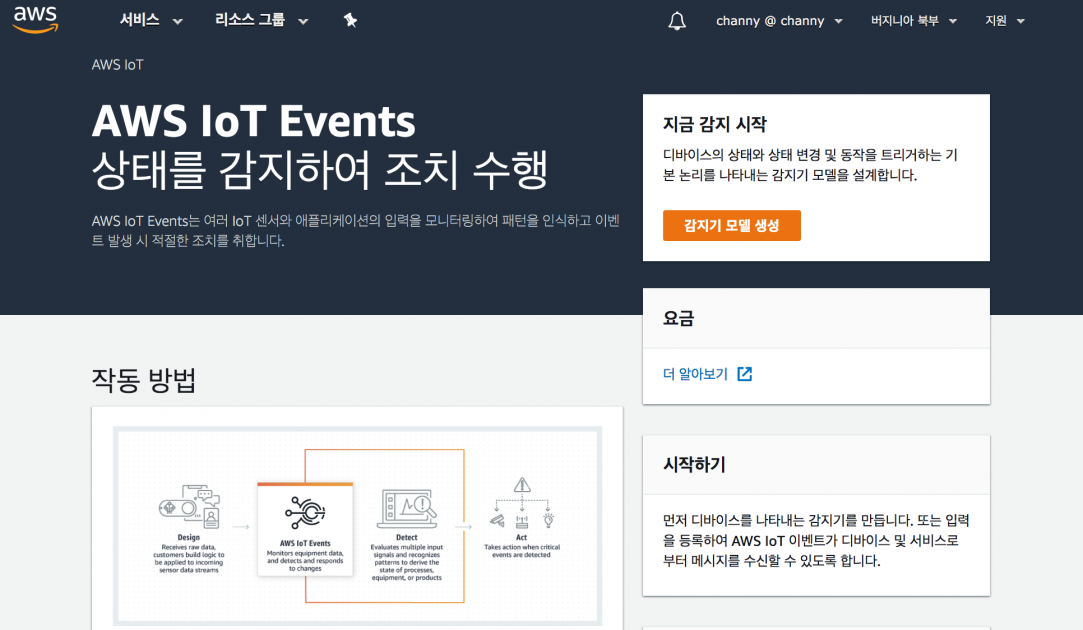Expand the 지원 dropdown
The image size is (1083, 630).
pyautogui.click(x=1003, y=19)
